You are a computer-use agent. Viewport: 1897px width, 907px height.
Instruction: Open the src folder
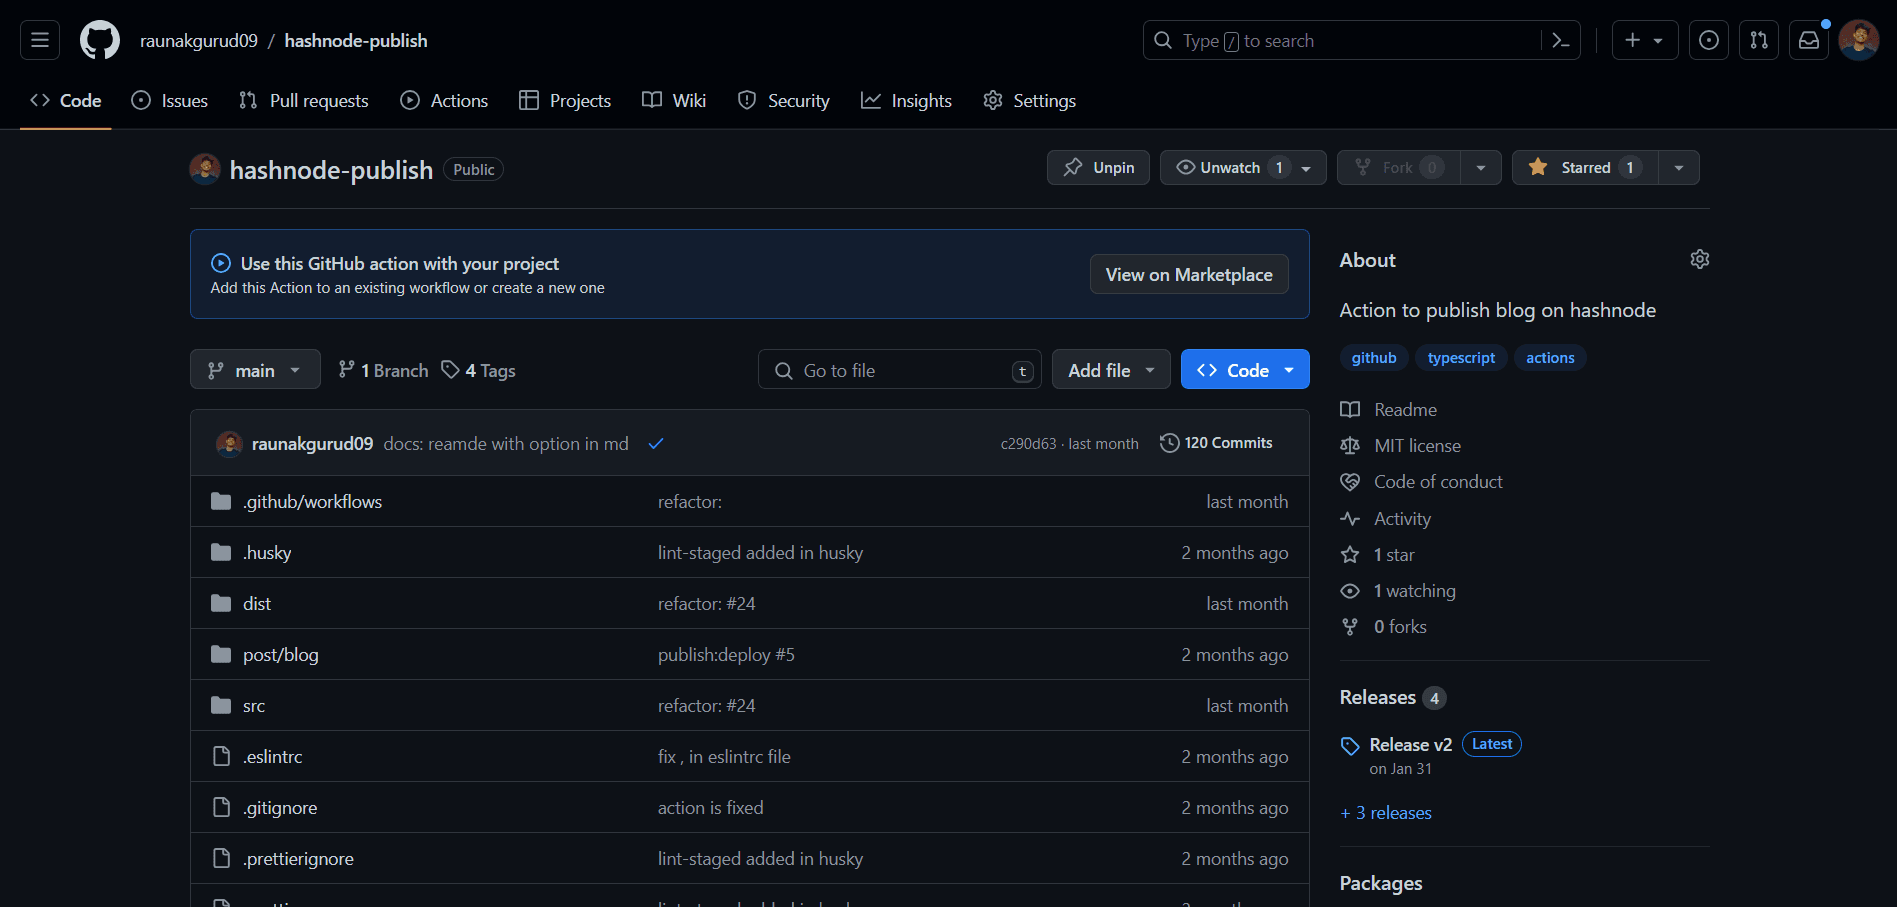254,705
